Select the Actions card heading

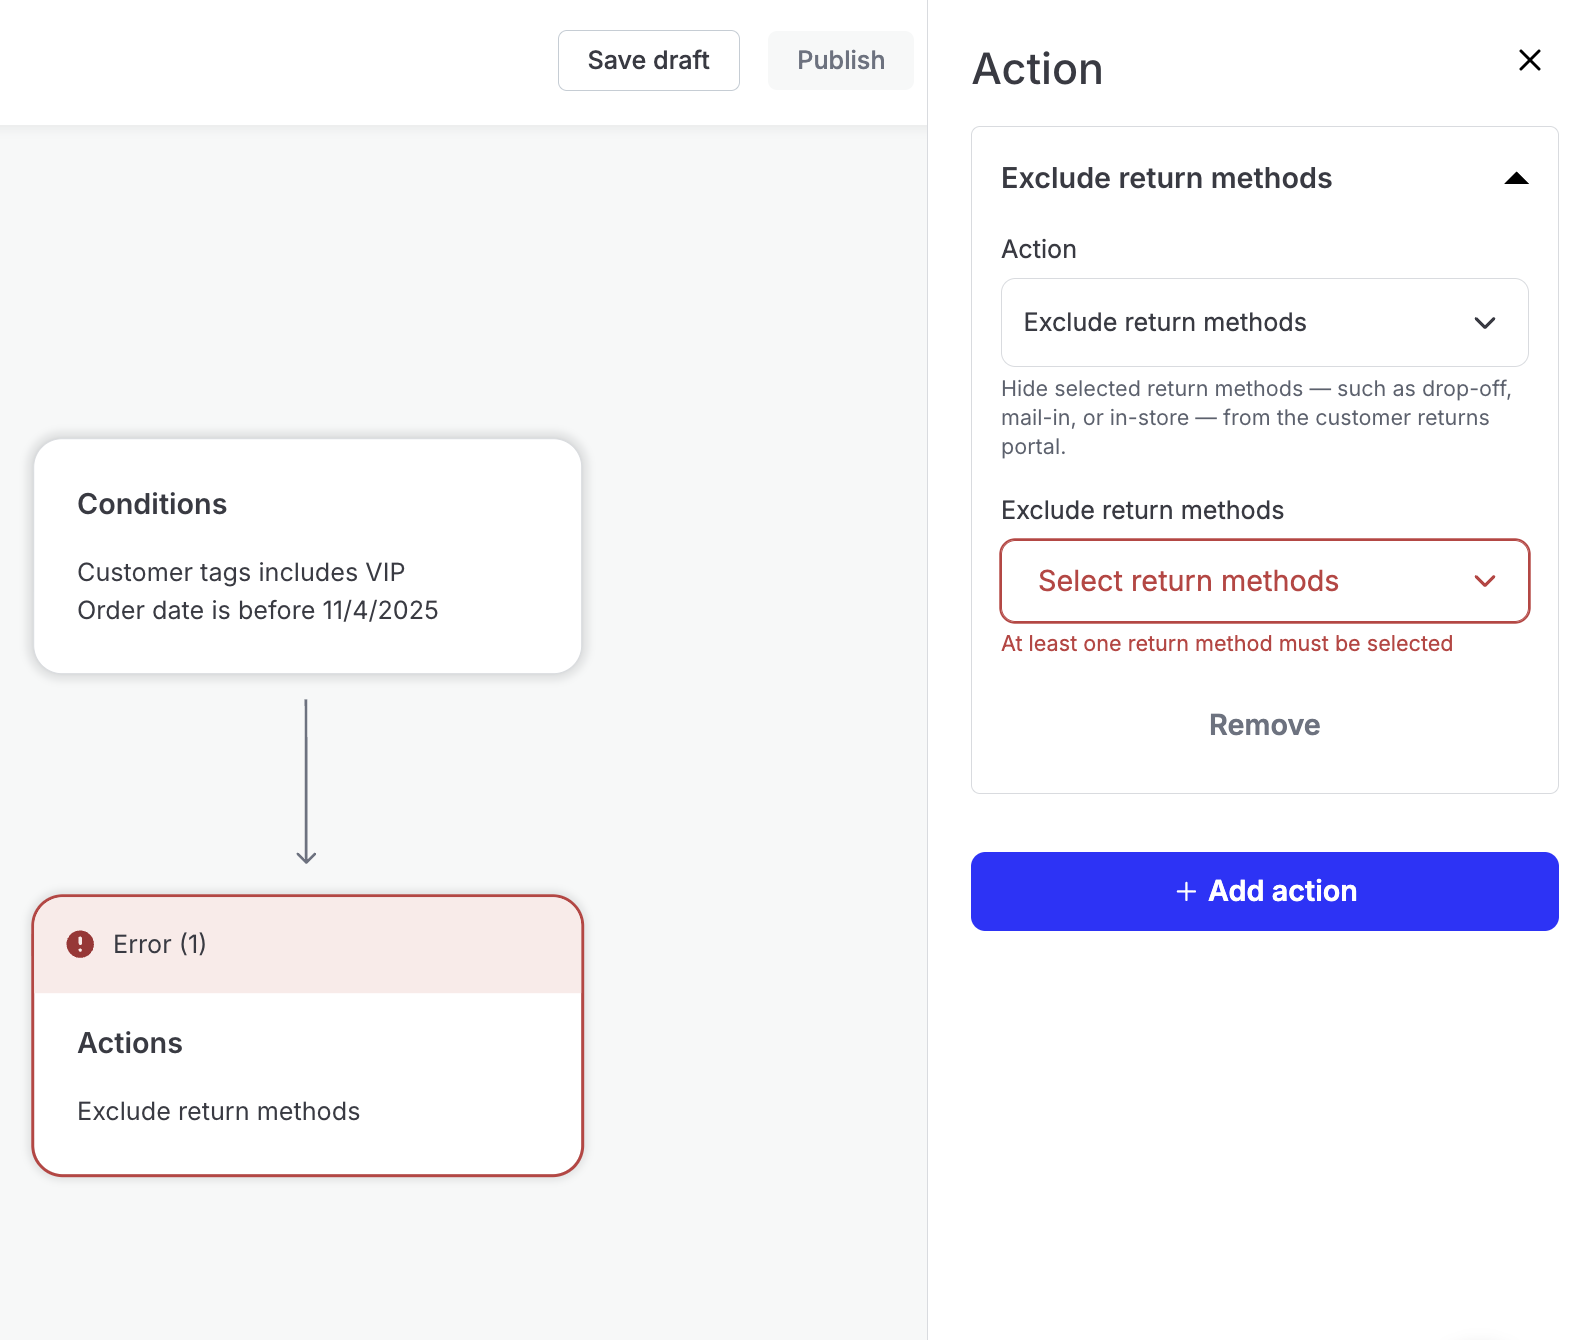click(x=130, y=1043)
